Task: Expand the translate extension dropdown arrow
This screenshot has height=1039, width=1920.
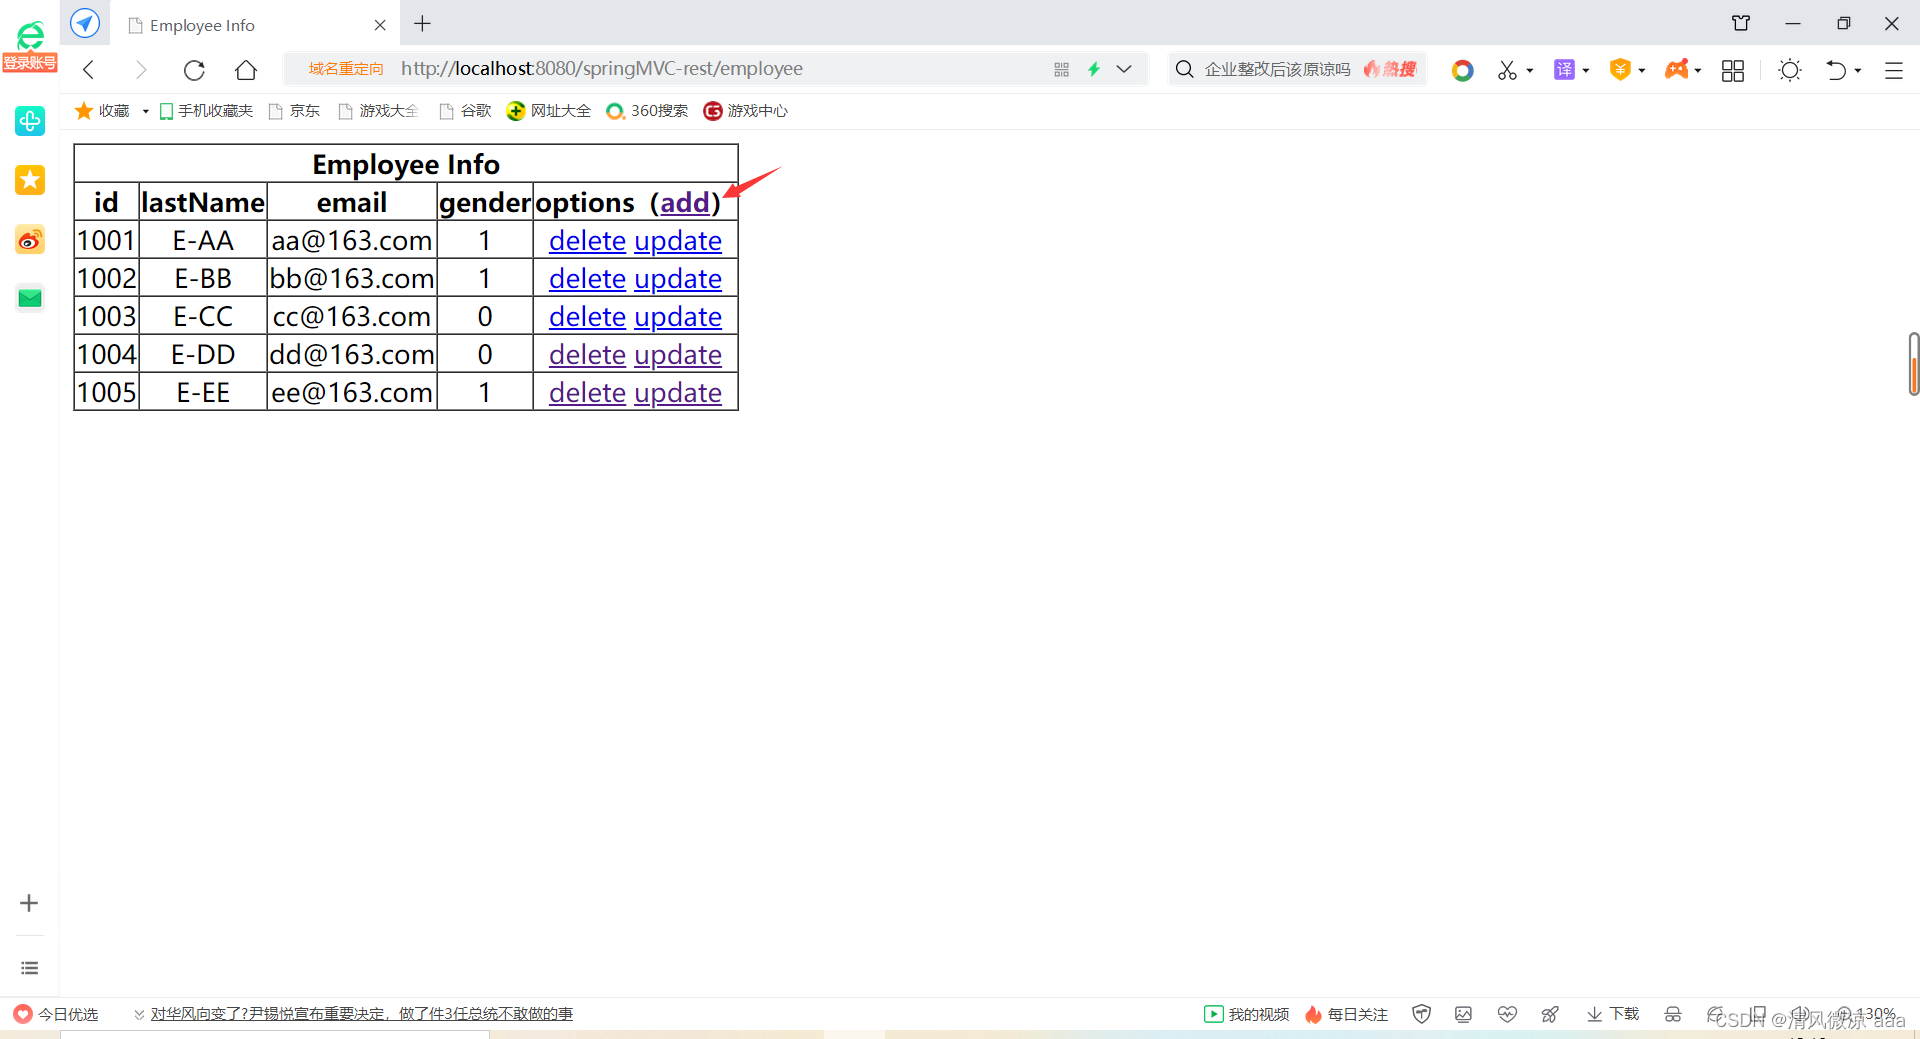Action: coord(1586,70)
